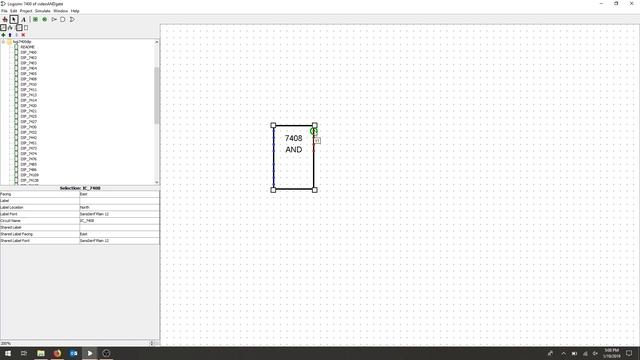Remove circuit with the red X icon
The image size is (640, 360).
click(x=23, y=35)
